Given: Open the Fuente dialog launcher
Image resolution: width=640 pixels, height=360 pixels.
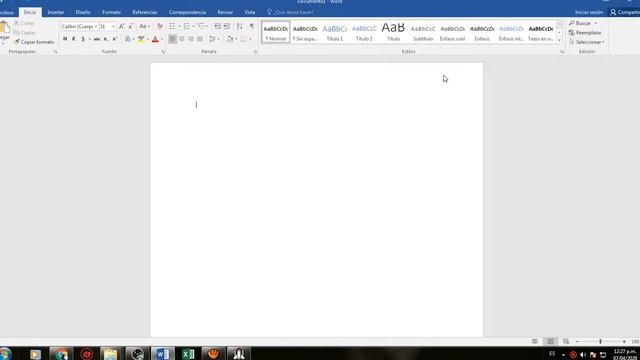Looking at the screenshot, I should tap(163, 52).
